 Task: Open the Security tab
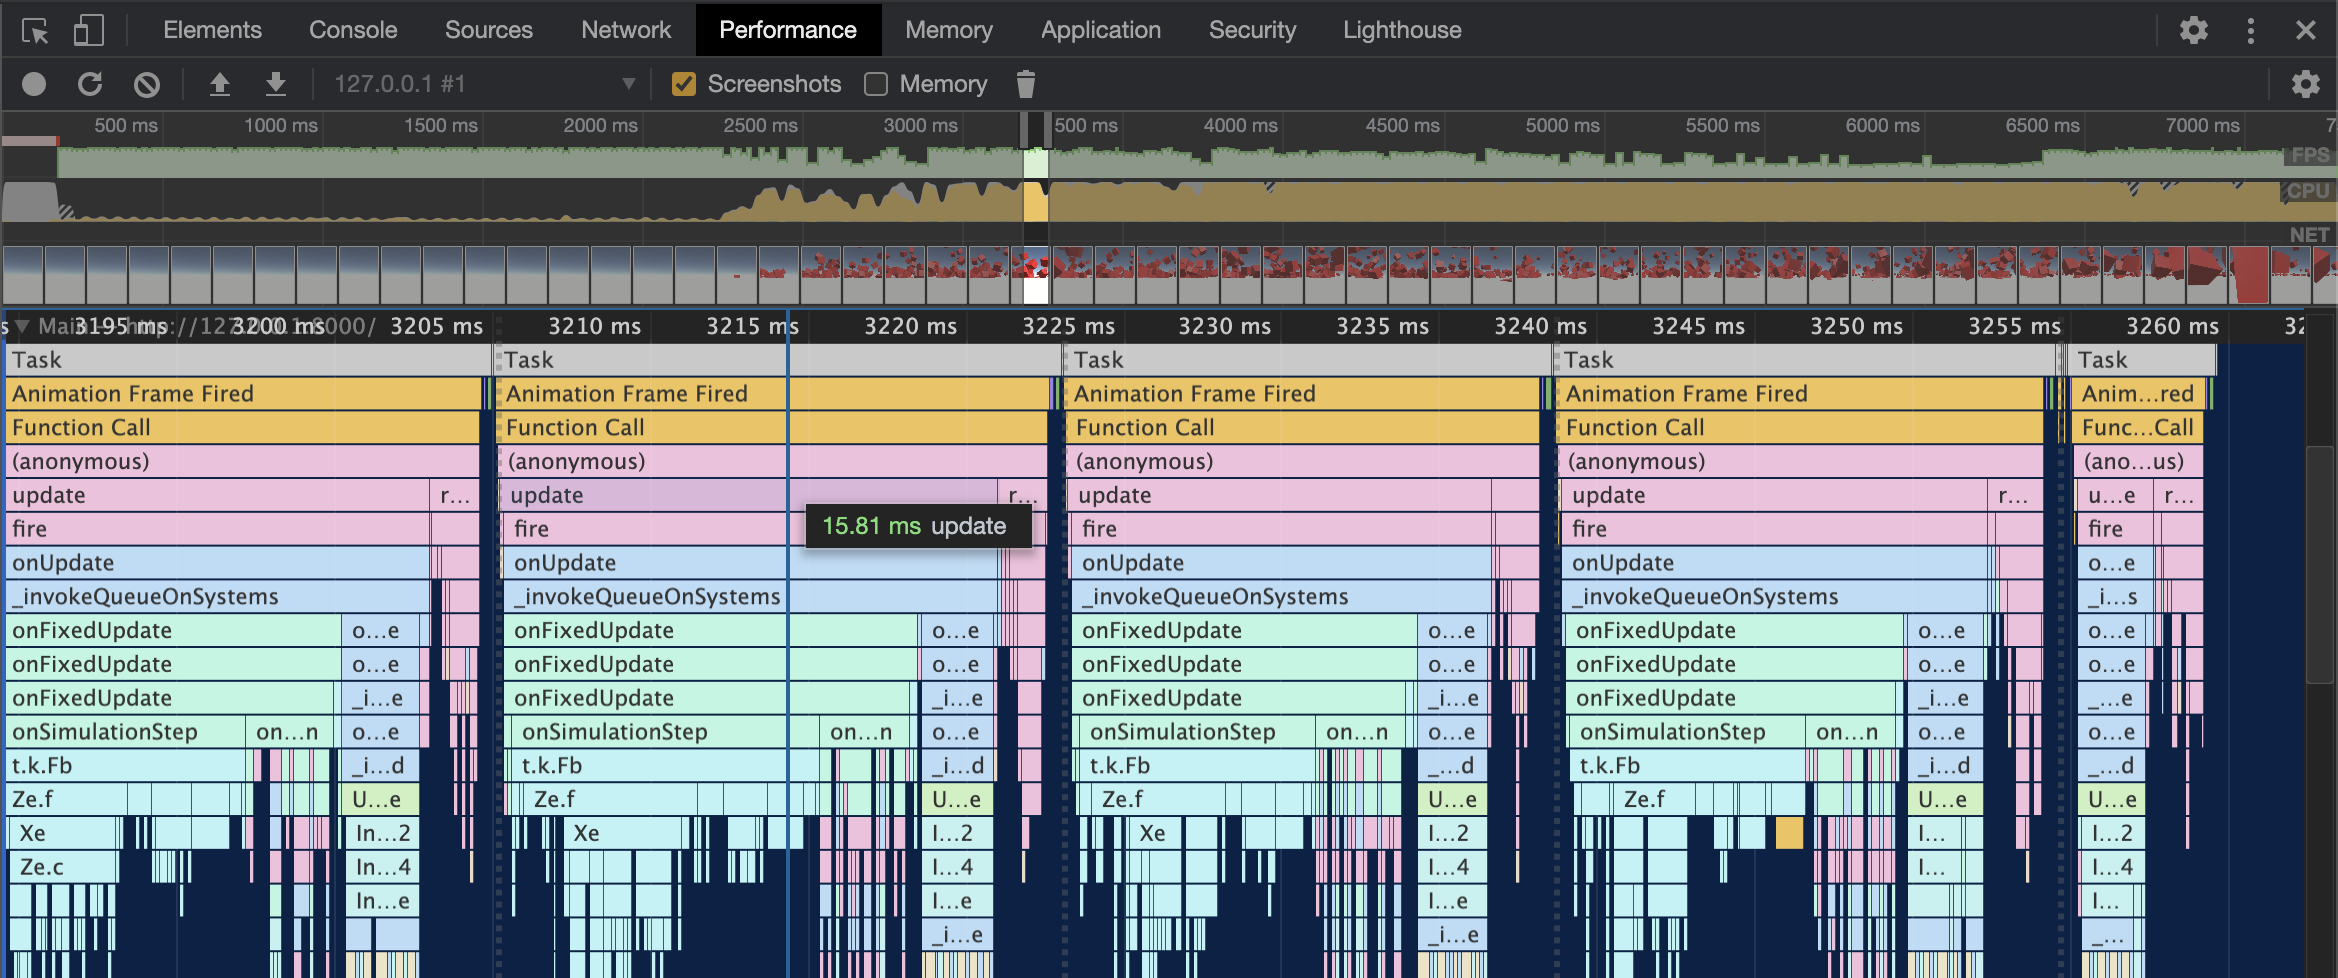tap(1252, 30)
